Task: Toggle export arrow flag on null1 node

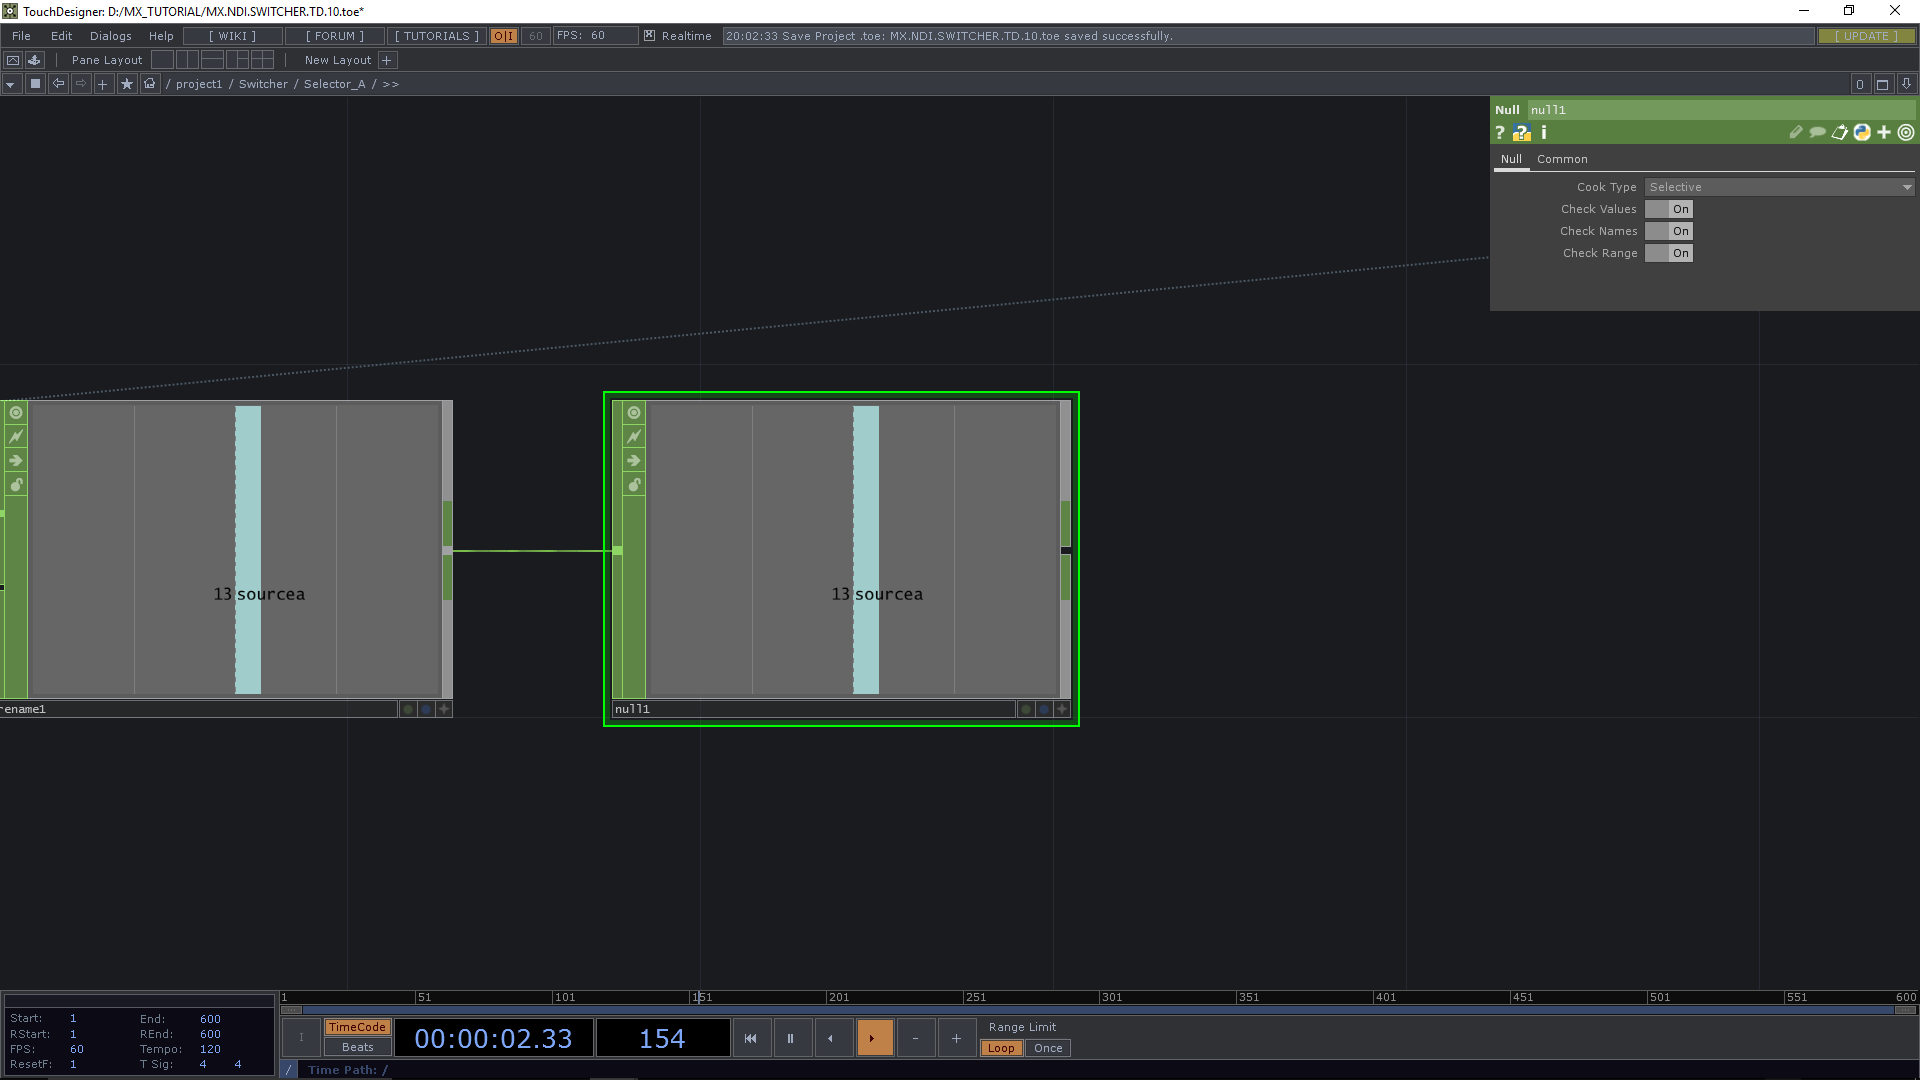Action: [x=634, y=461]
